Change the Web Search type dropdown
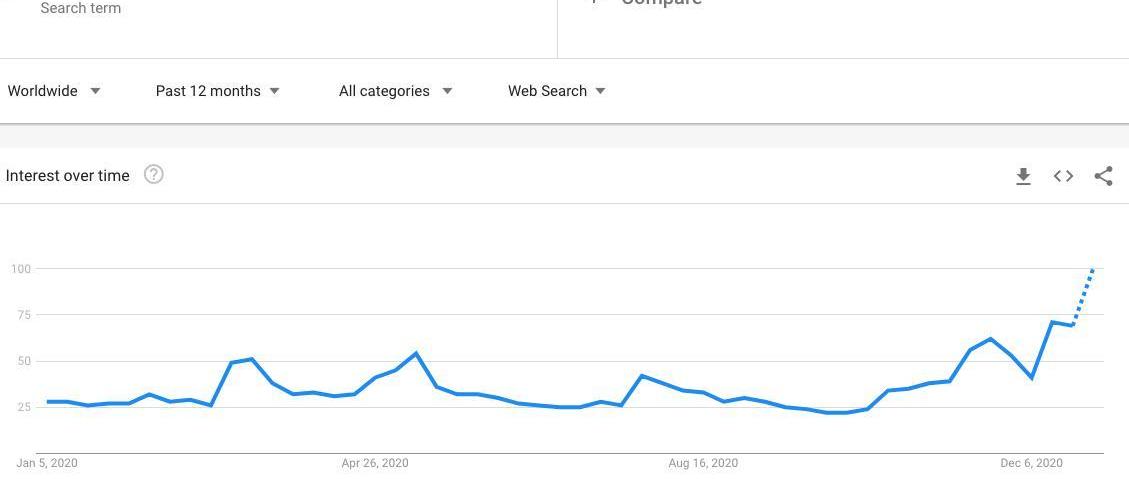This screenshot has height=479, width=1129. click(x=556, y=91)
